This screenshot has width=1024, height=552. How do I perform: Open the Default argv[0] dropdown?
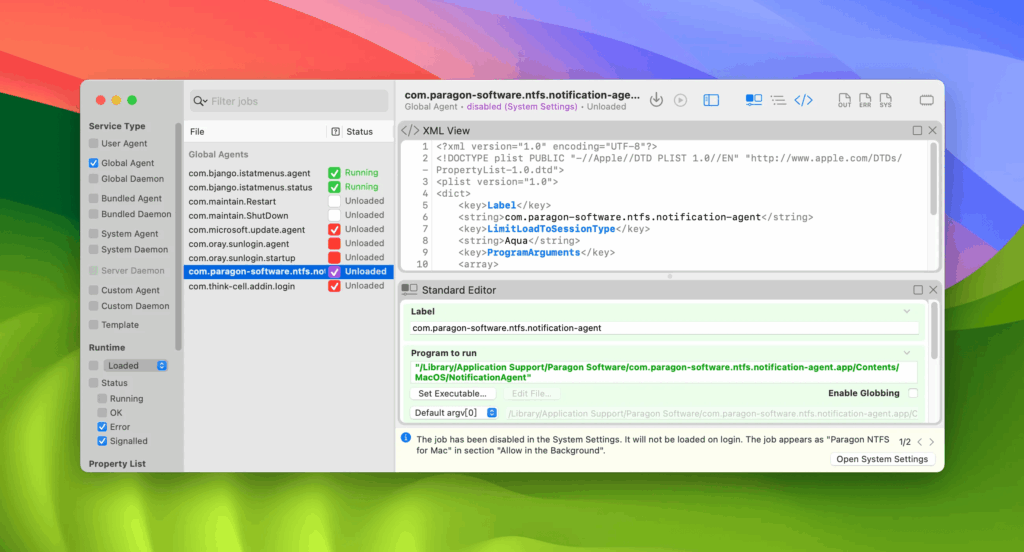point(455,413)
